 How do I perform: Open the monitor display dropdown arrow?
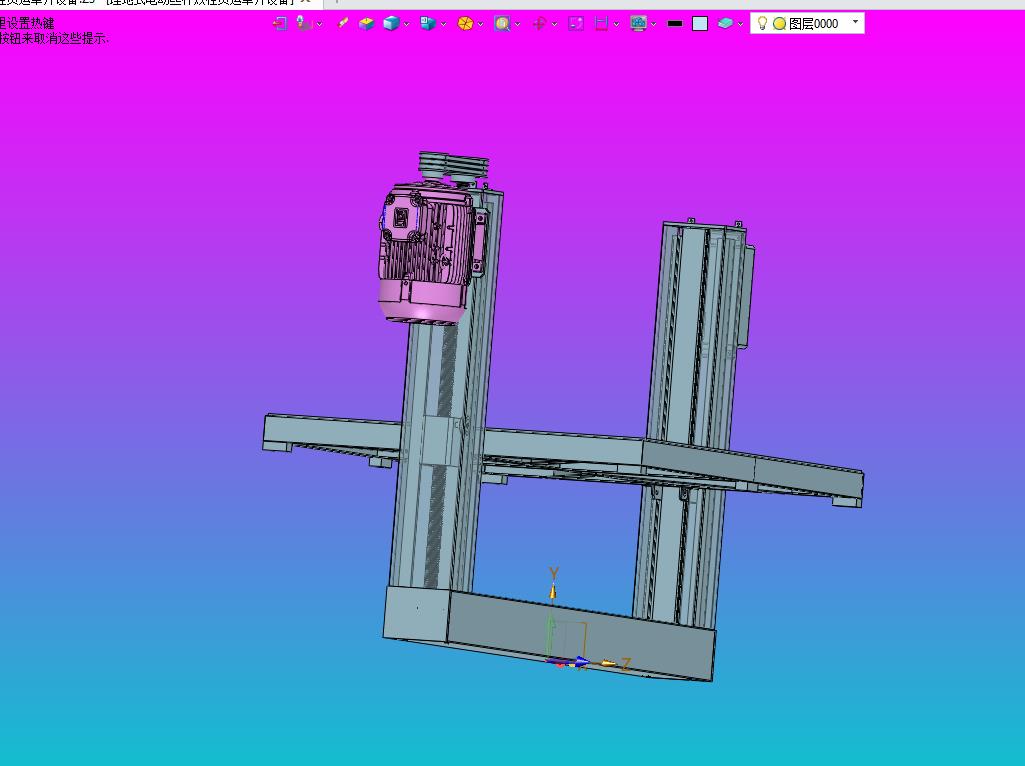[654, 24]
